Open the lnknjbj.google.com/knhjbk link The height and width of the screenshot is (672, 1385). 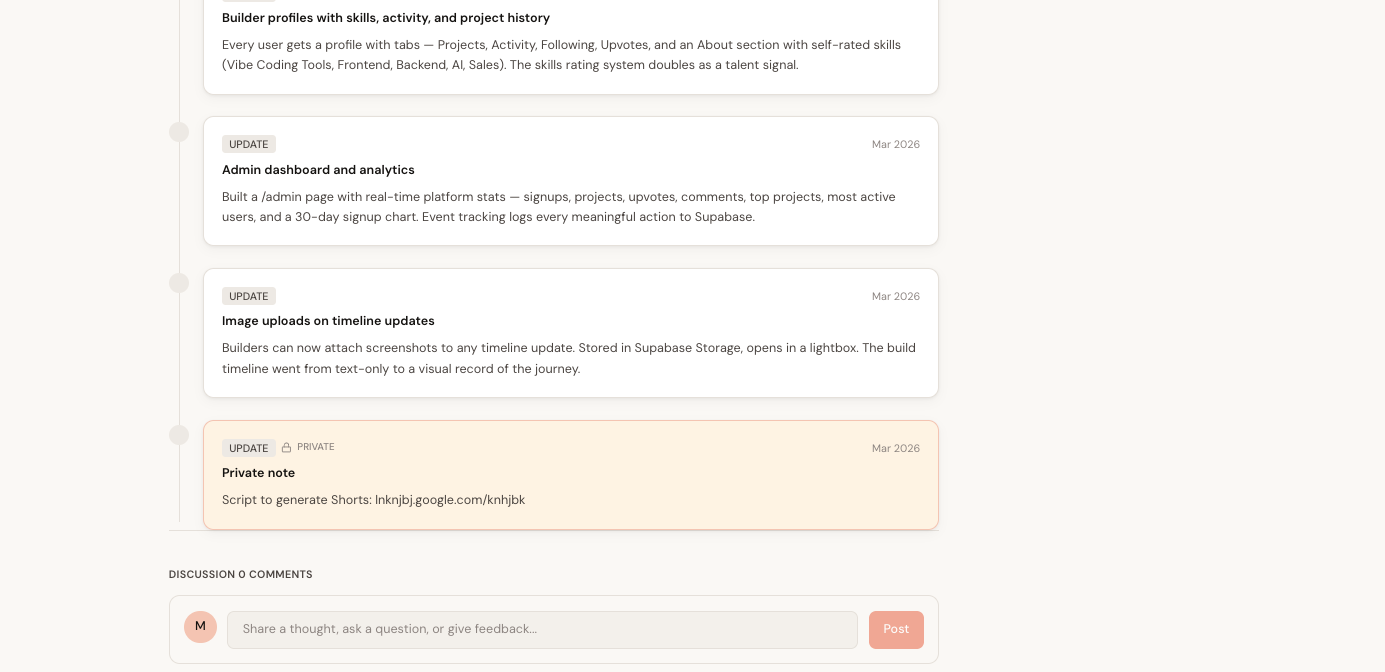pyautogui.click(x=450, y=500)
